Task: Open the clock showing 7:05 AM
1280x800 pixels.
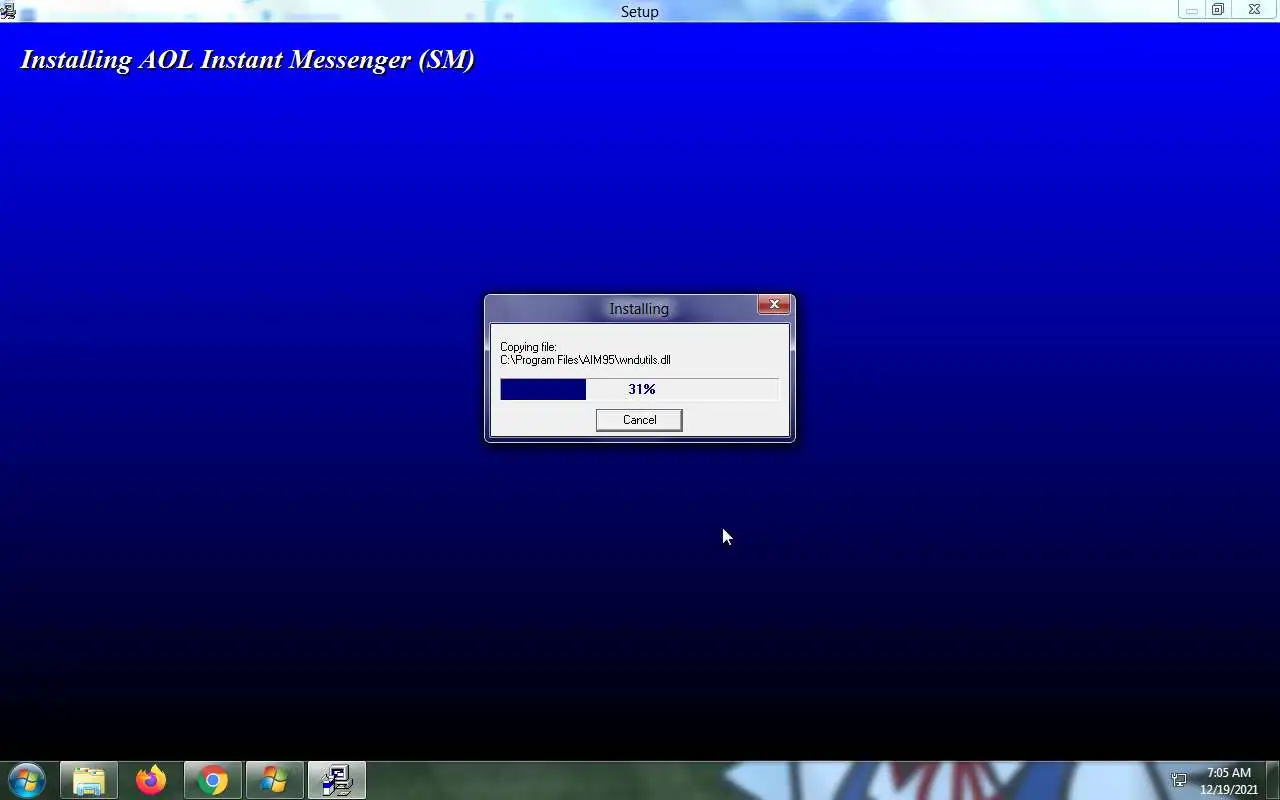Action: point(1229,781)
